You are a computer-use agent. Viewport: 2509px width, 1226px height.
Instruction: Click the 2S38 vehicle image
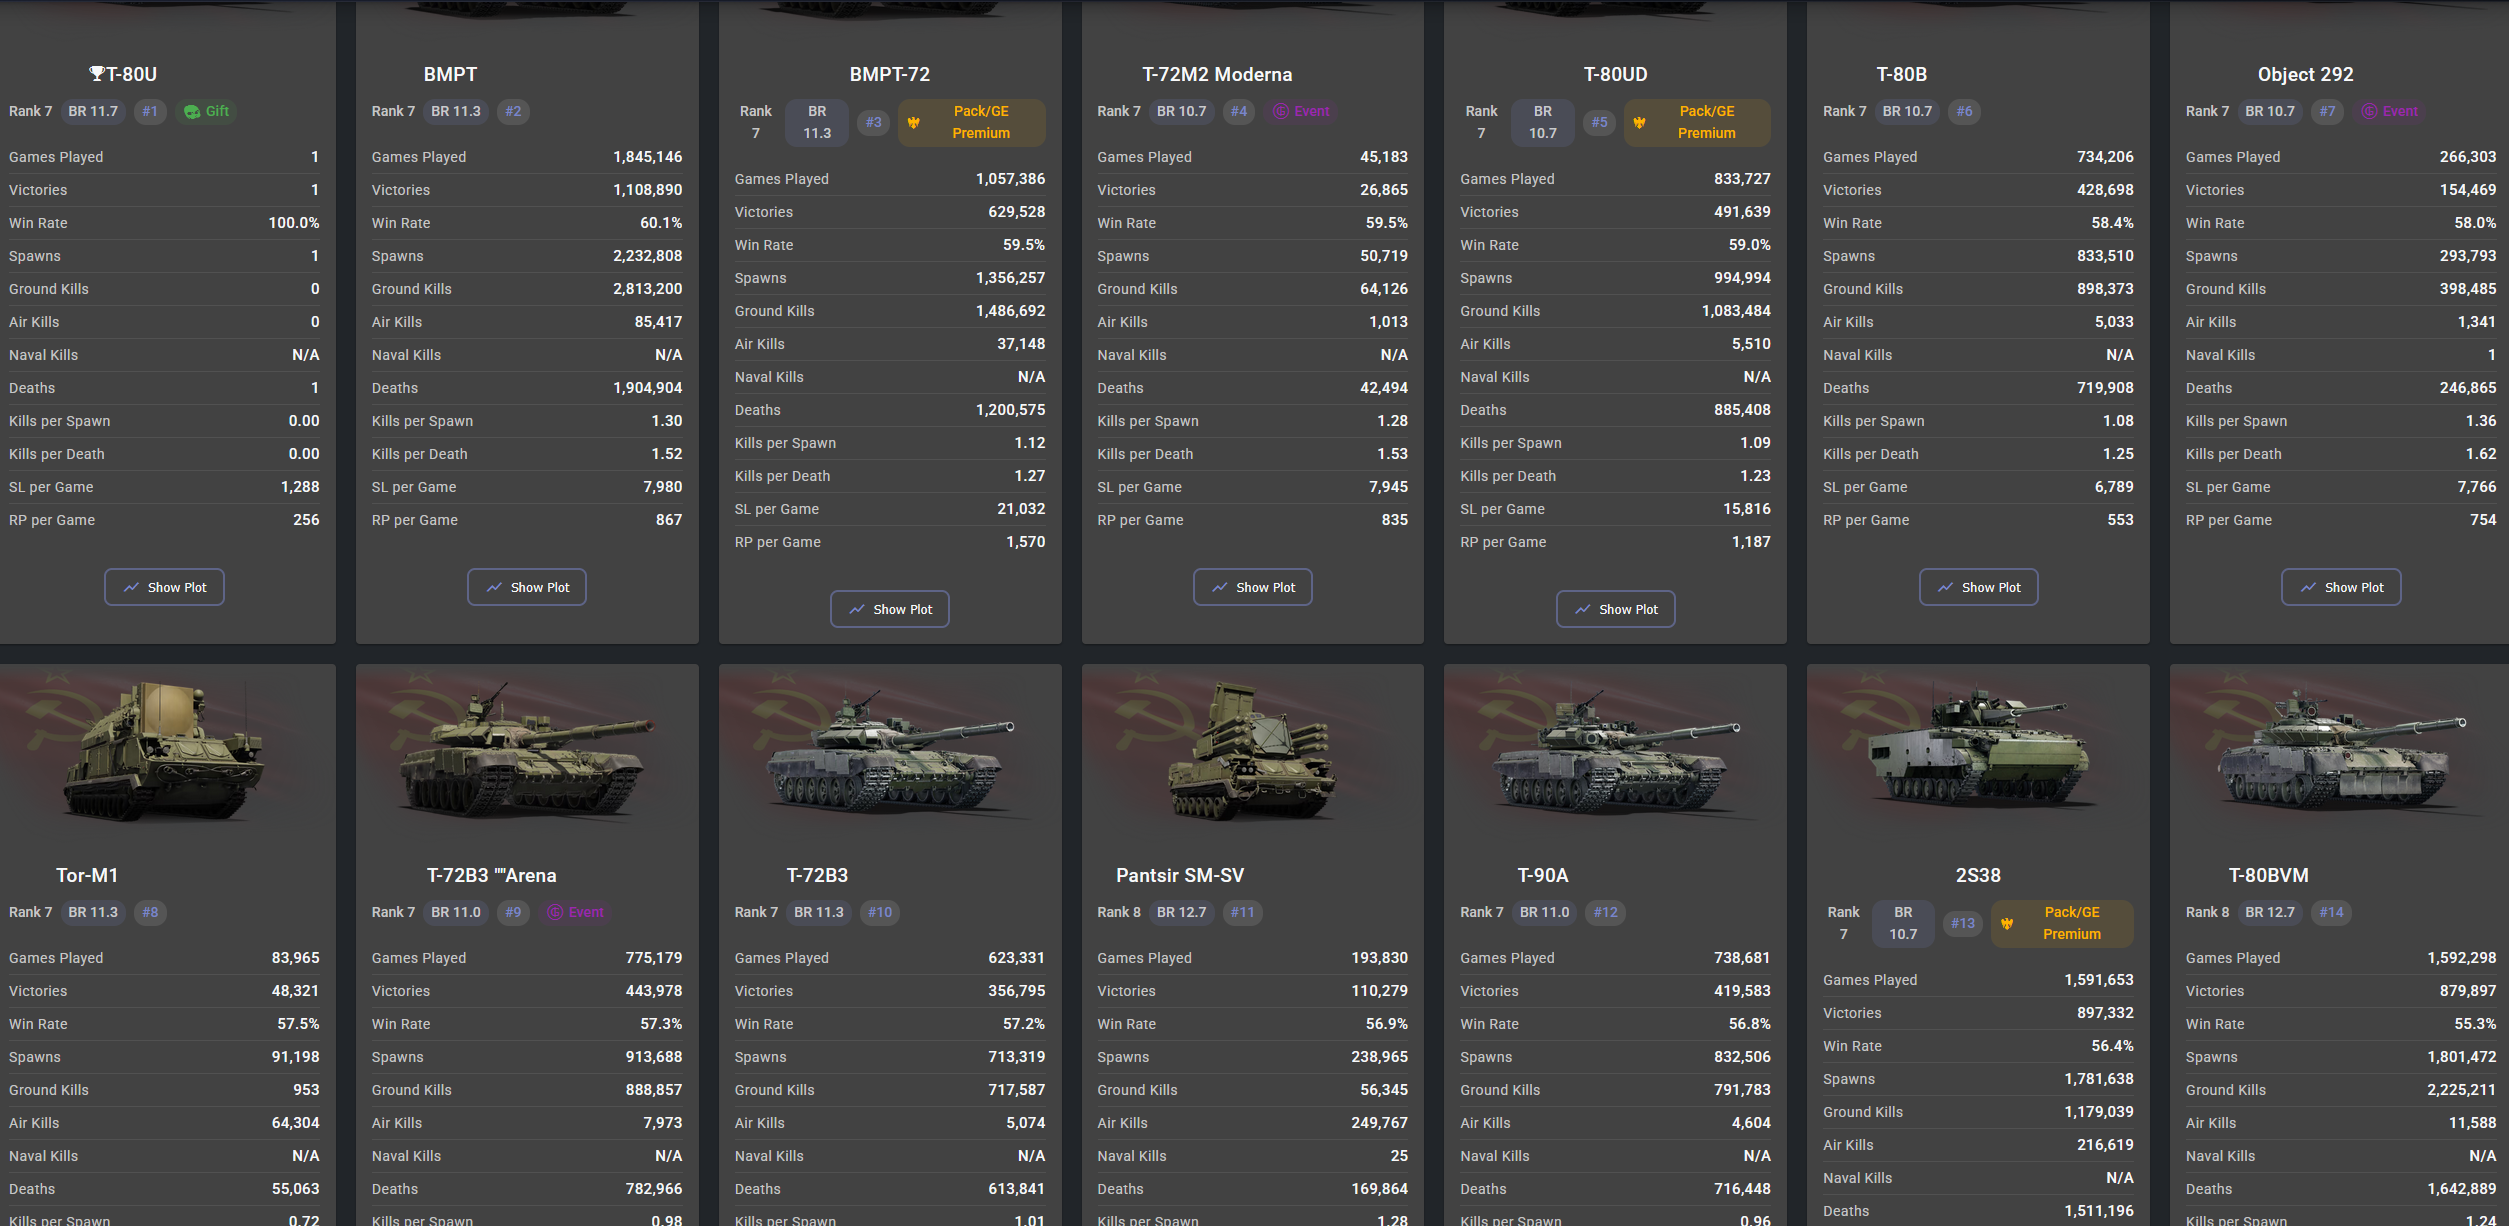pos(1978,750)
